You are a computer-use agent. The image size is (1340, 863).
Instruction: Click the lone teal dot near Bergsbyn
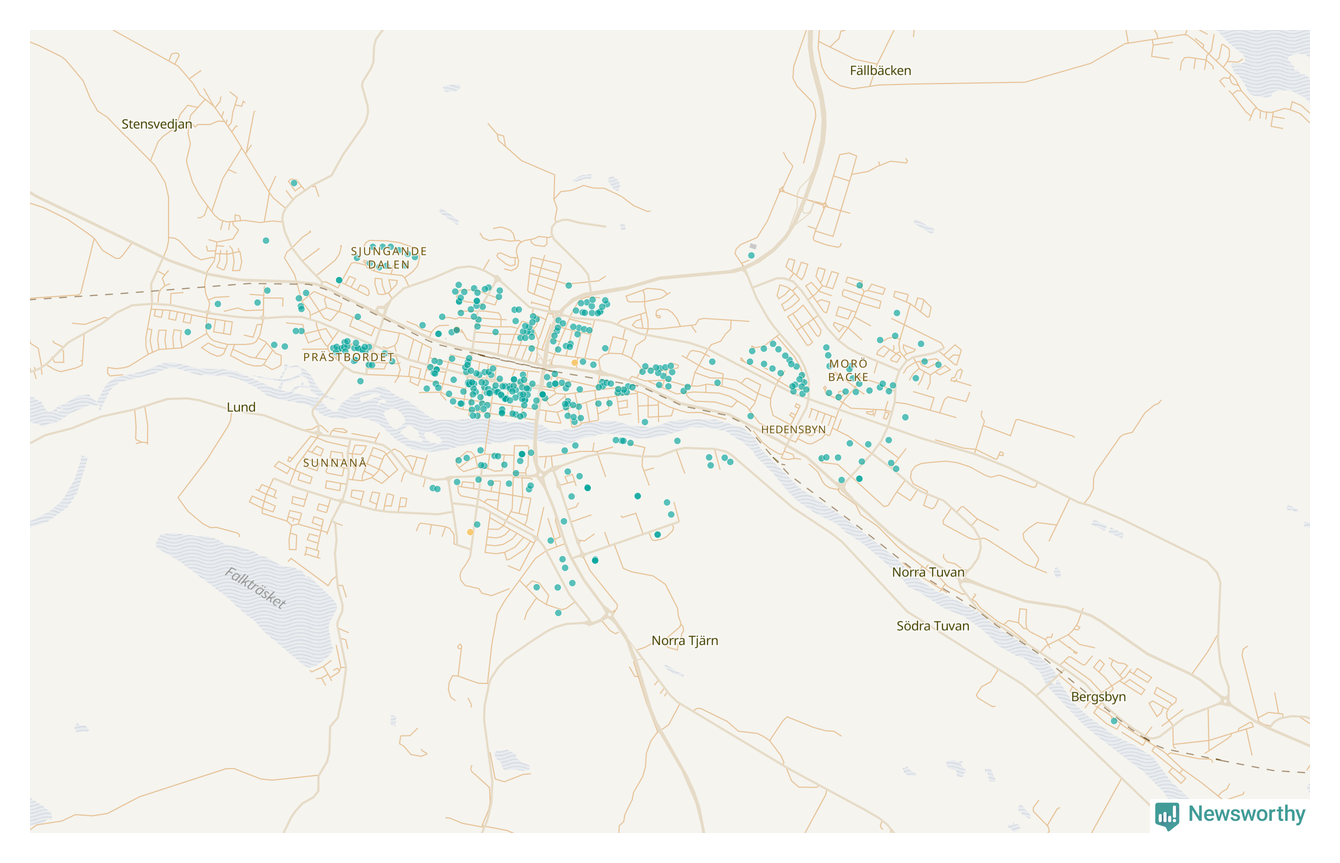[1114, 721]
